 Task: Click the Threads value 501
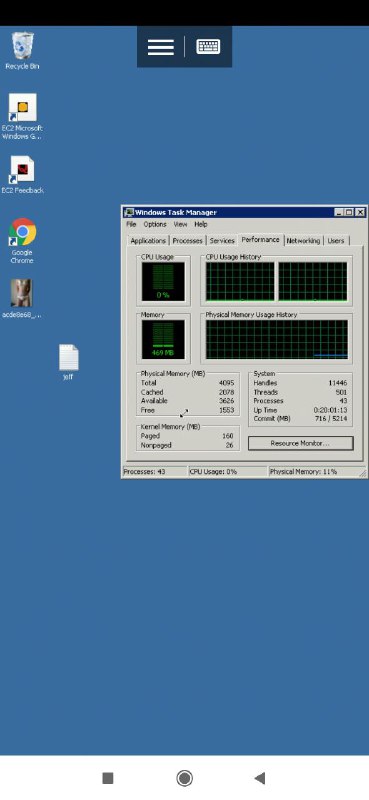point(341,392)
